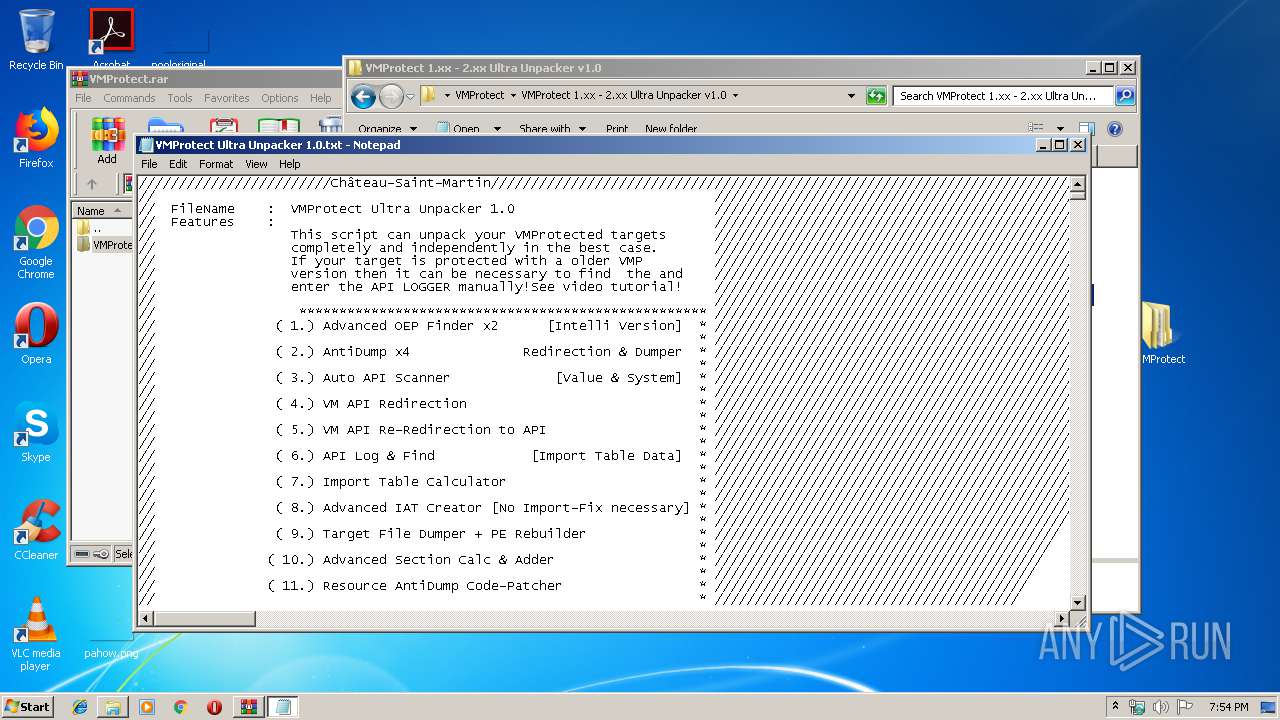This screenshot has height=720, width=1280.
Task: Open Windows Media Player taskbar icon
Action: [147, 707]
